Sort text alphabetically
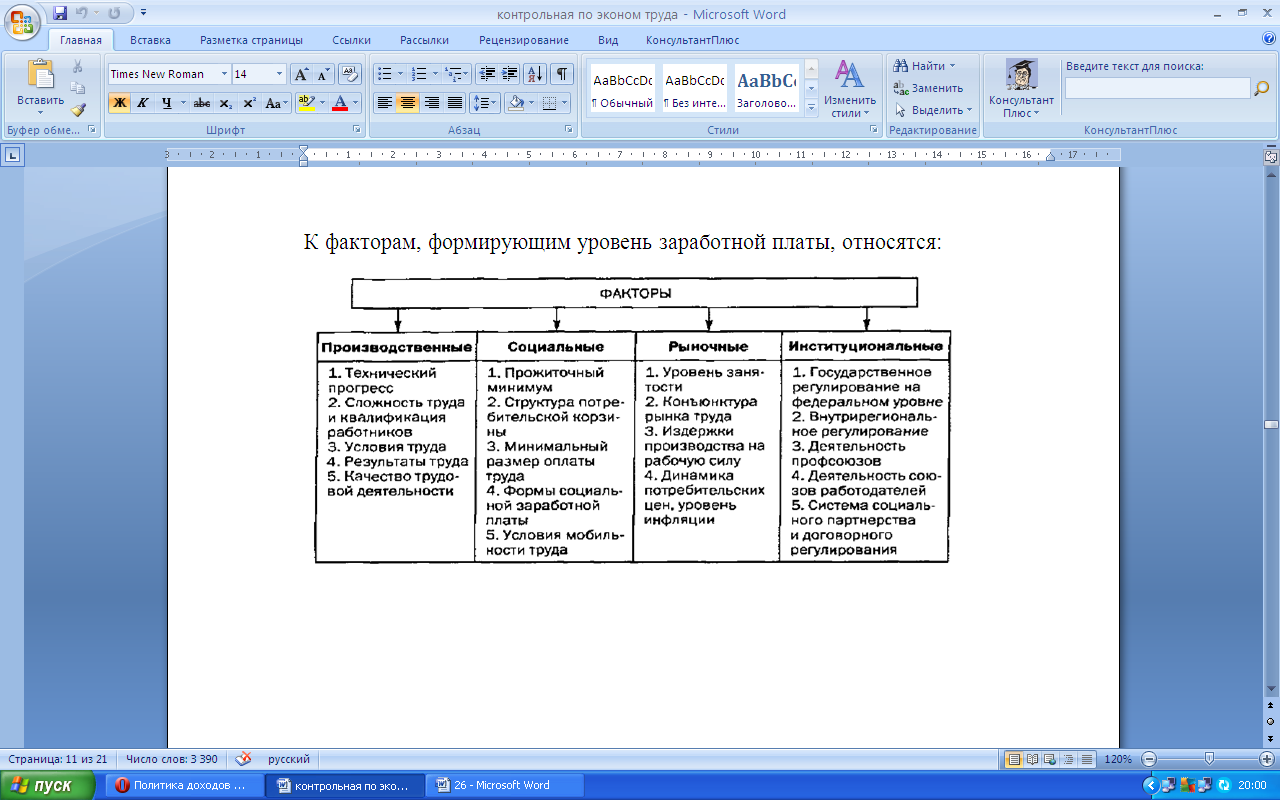 tap(535, 74)
